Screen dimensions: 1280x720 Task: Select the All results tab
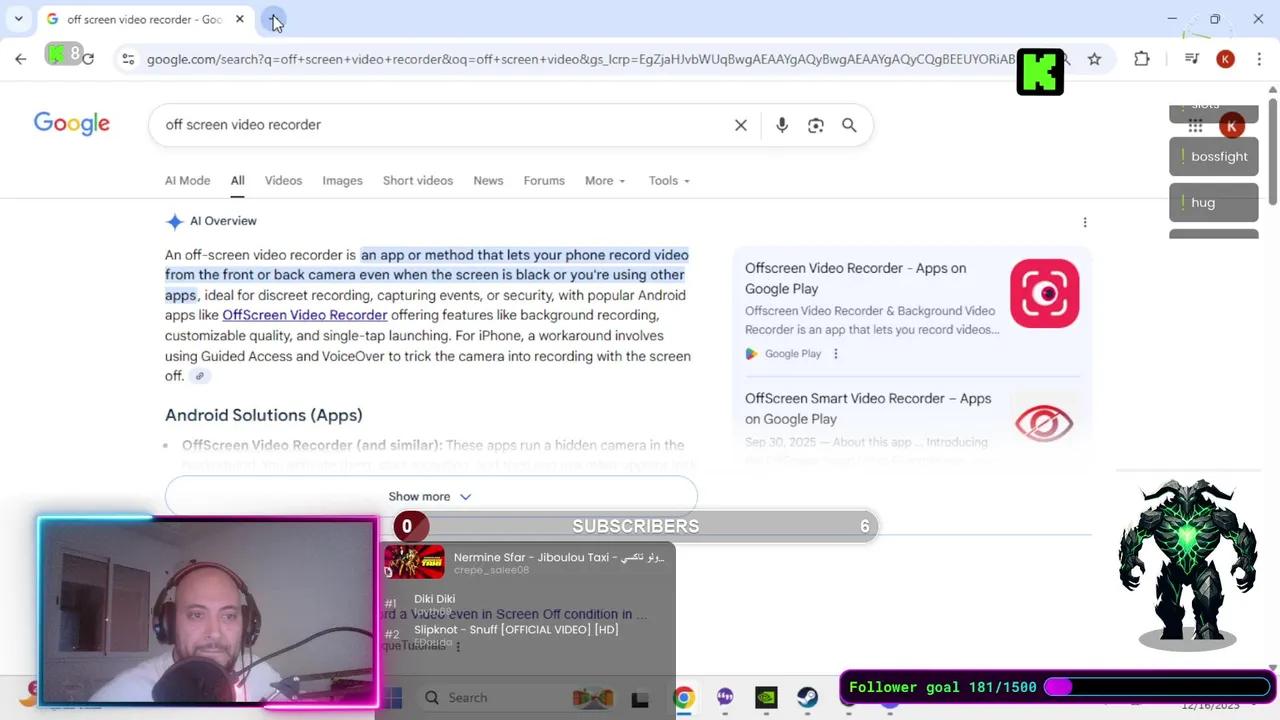pyautogui.click(x=237, y=181)
